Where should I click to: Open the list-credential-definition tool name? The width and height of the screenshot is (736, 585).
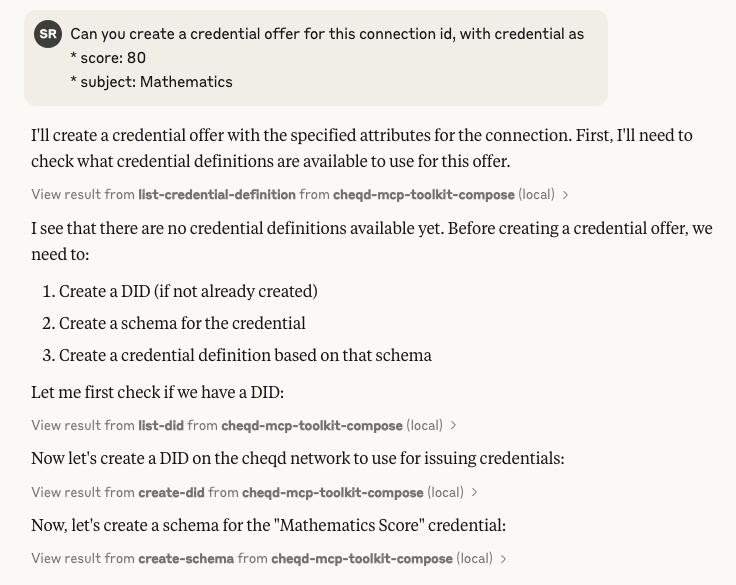[x=217, y=195]
